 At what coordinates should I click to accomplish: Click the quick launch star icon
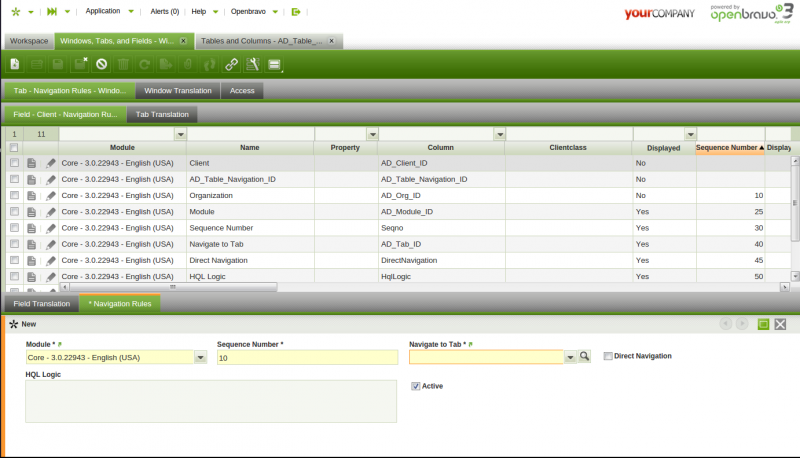tap(14, 12)
